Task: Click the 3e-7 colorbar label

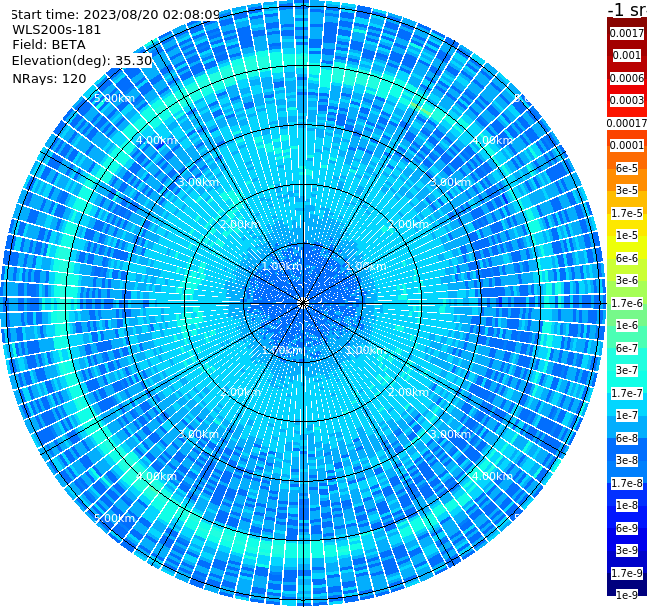Action: pos(627,370)
